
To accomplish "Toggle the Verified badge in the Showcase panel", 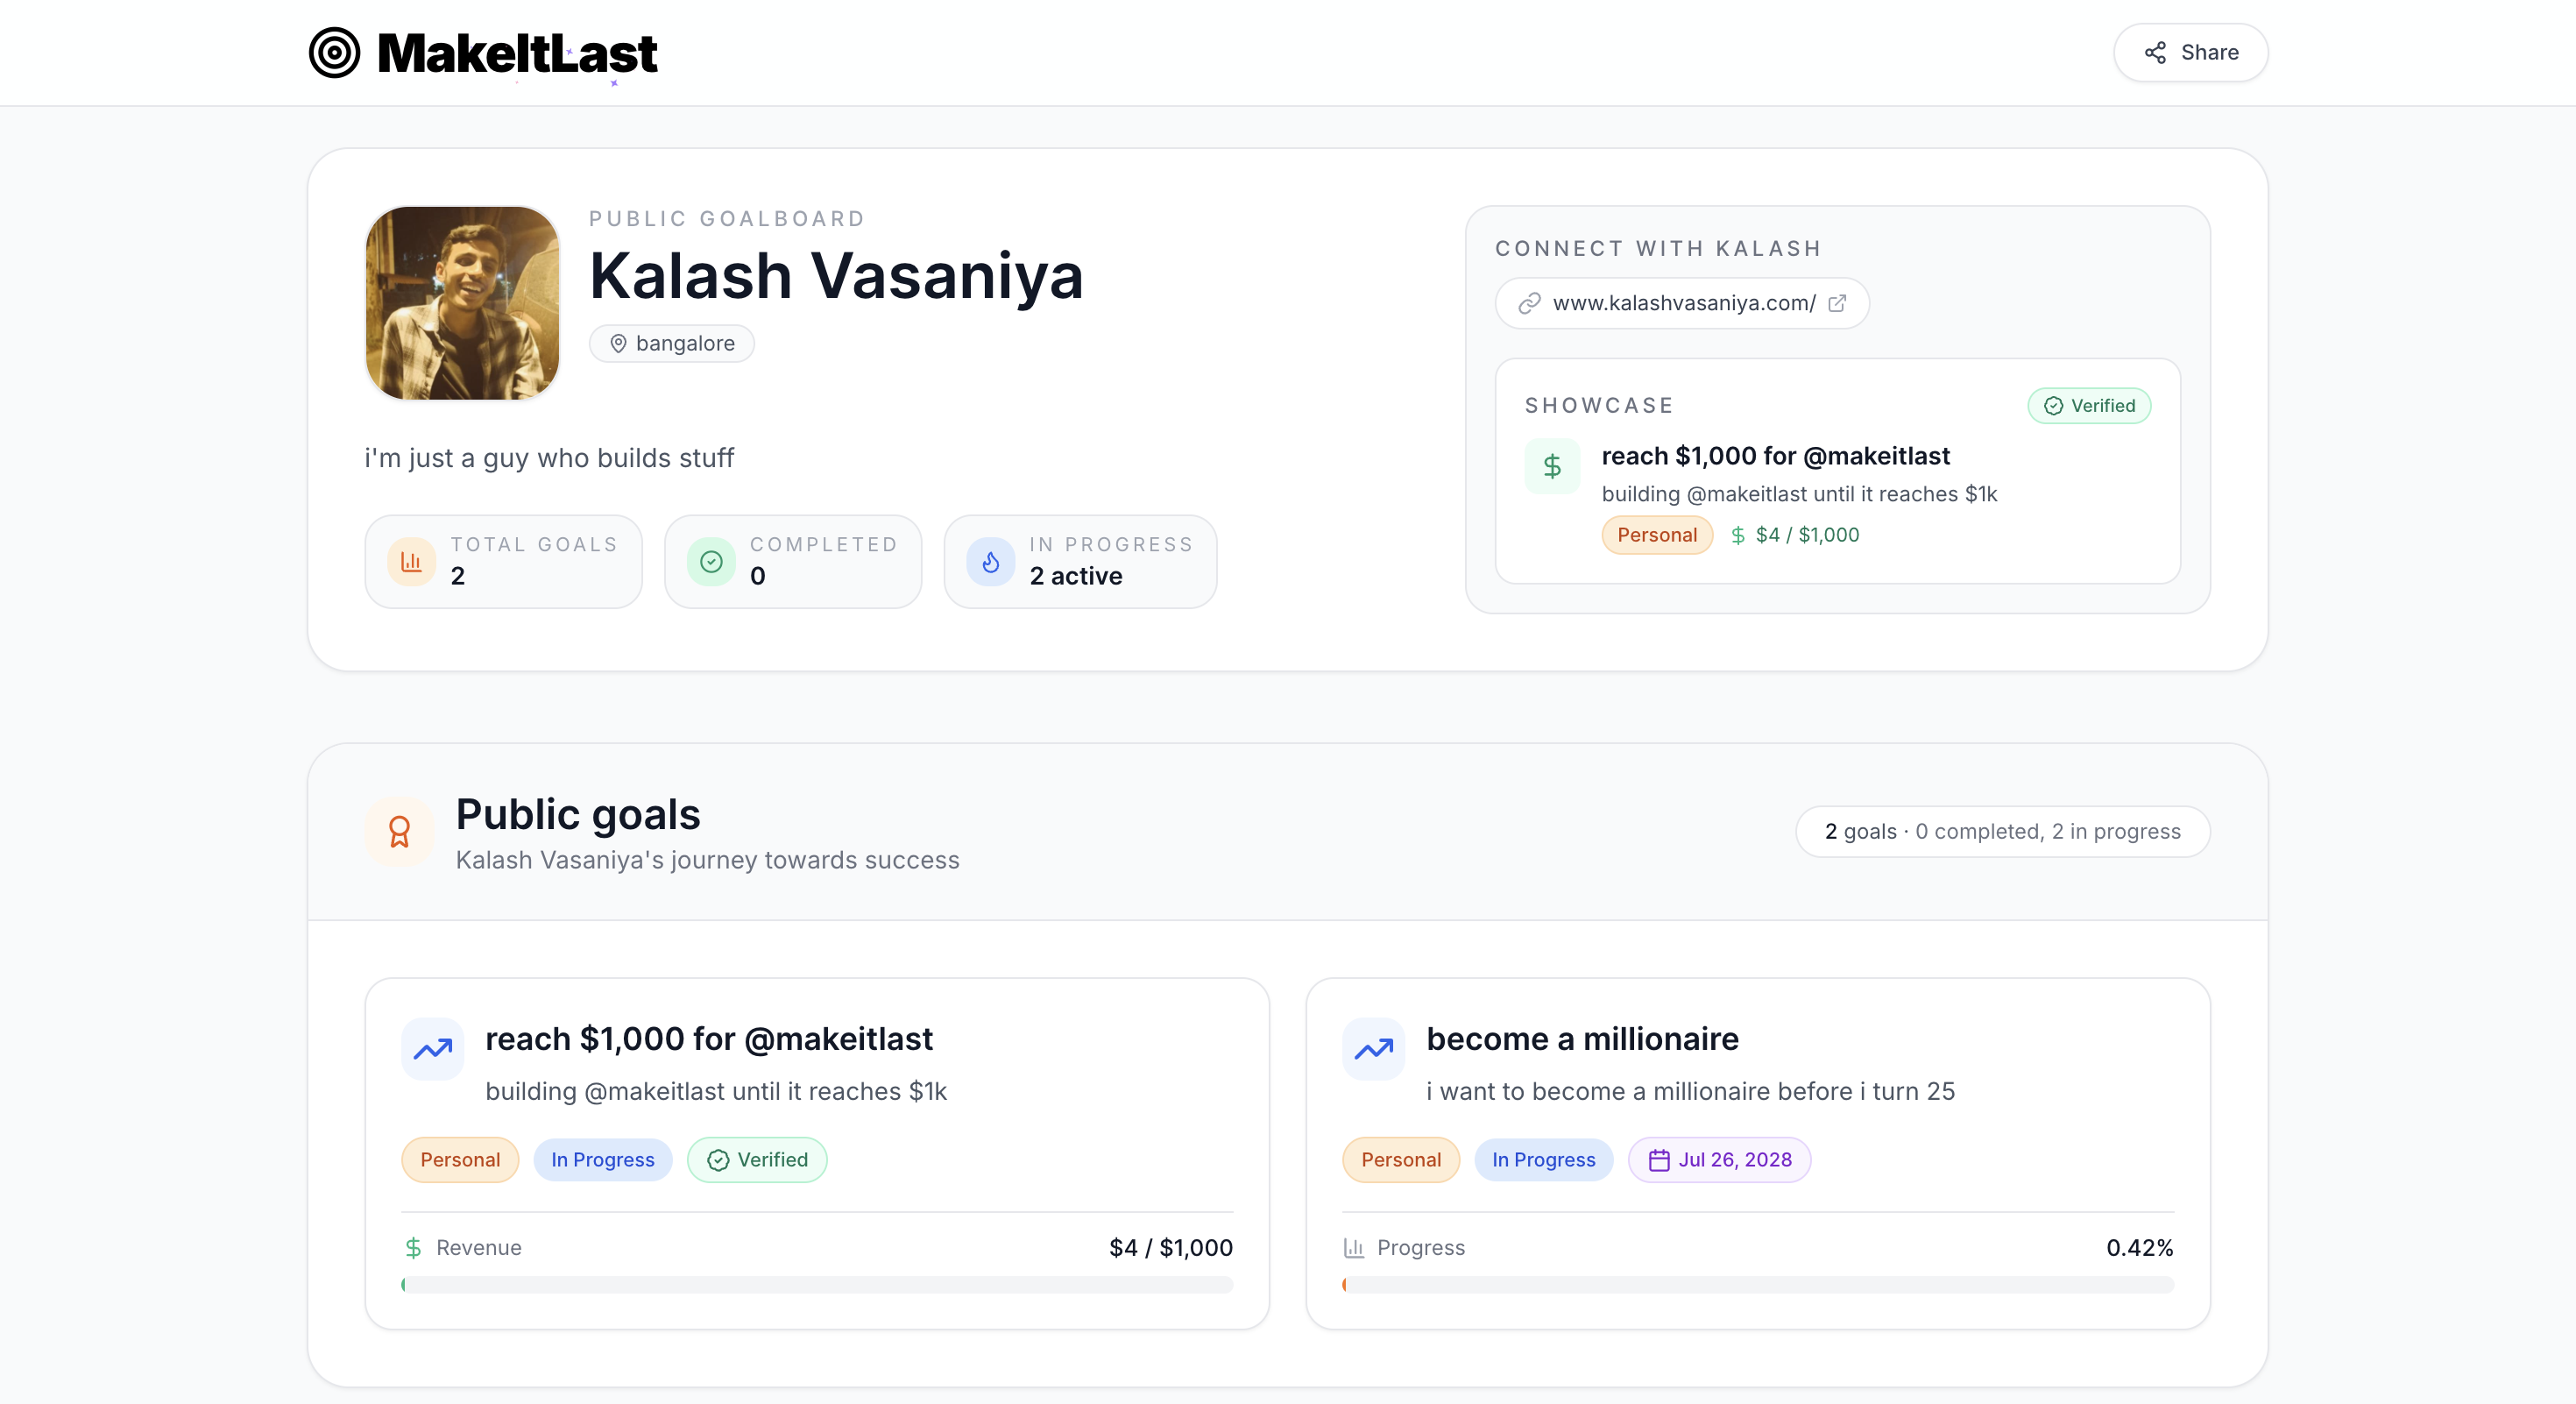I will [2088, 405].
